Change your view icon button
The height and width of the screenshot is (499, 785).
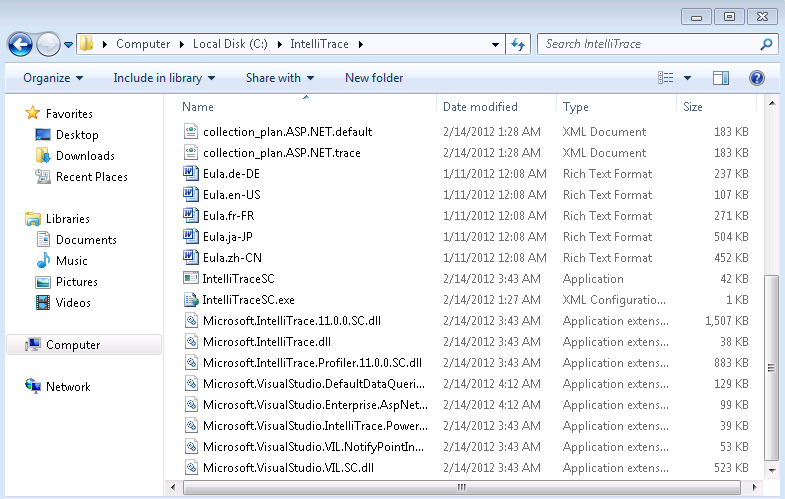point(665,78)
